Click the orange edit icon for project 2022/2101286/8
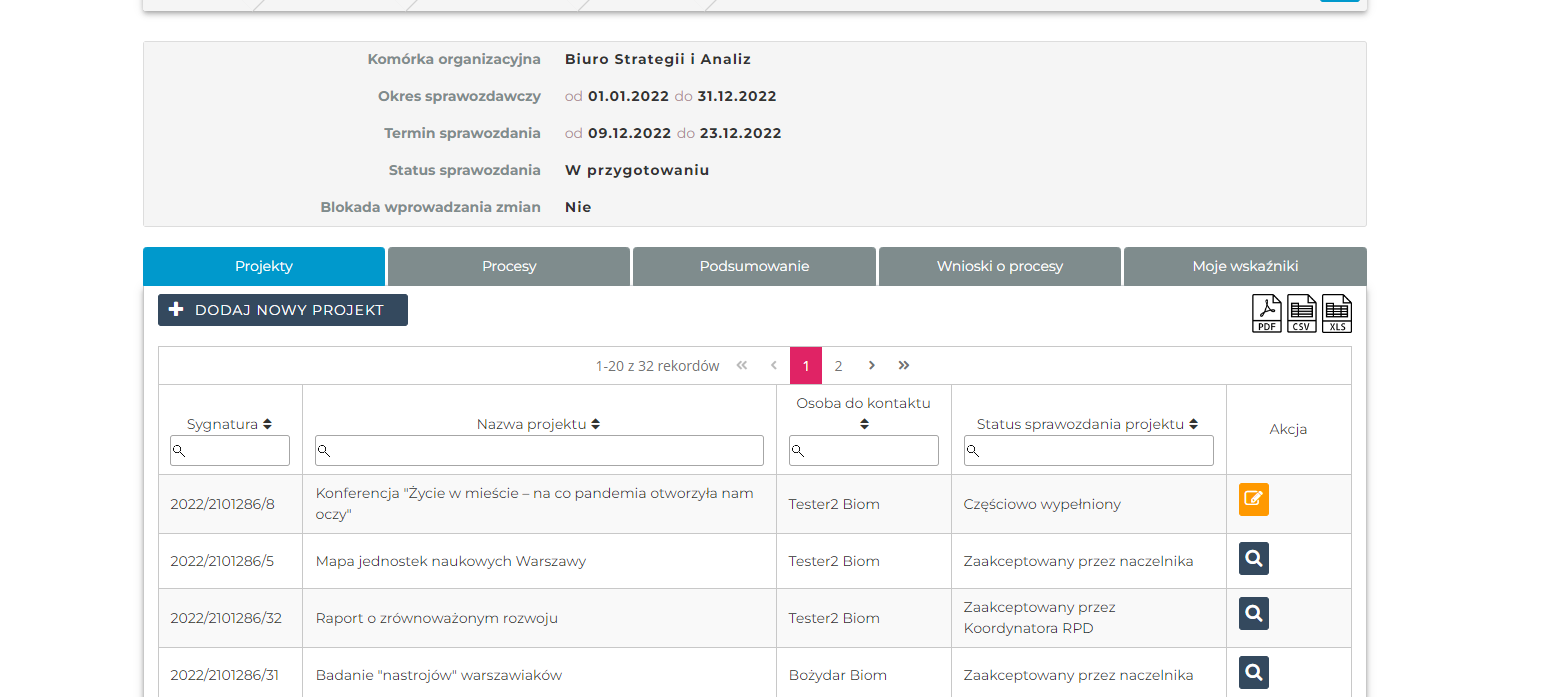Viewport: 1564px width, 697px height. point(1253,499)
